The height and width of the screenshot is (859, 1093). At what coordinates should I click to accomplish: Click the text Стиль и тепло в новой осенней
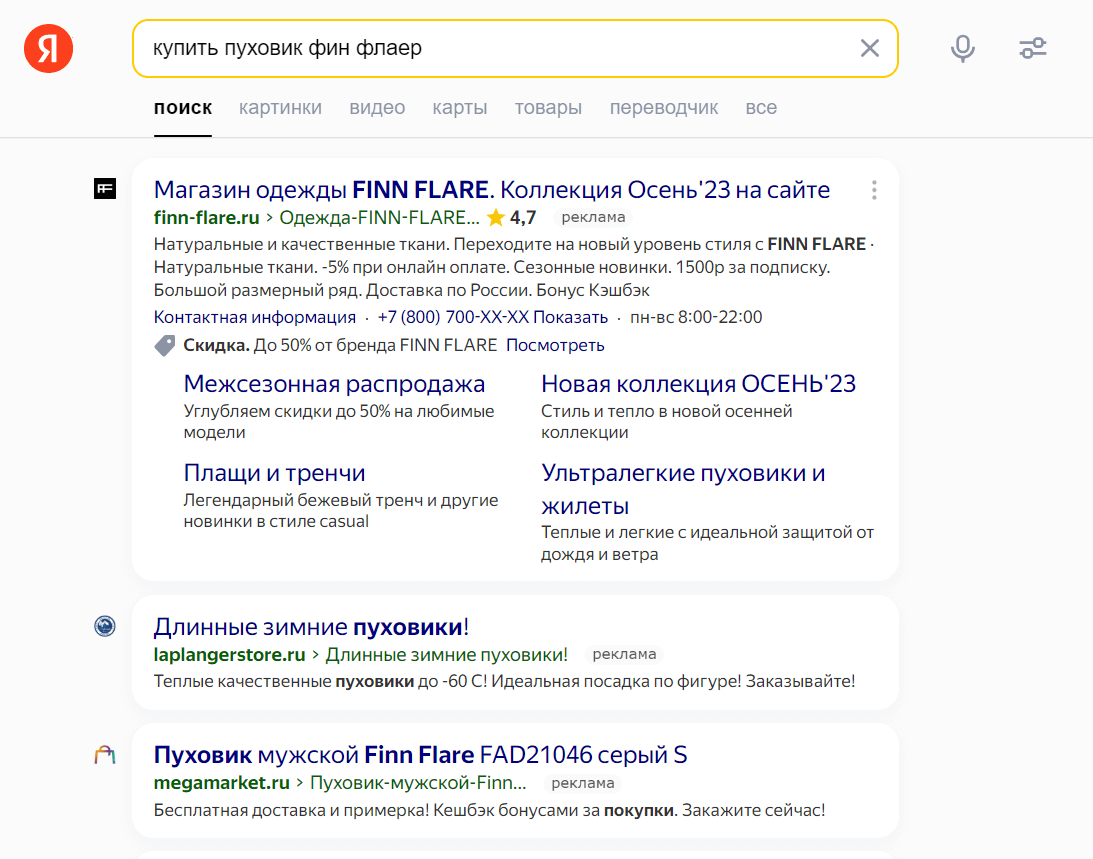click(667, 421)
